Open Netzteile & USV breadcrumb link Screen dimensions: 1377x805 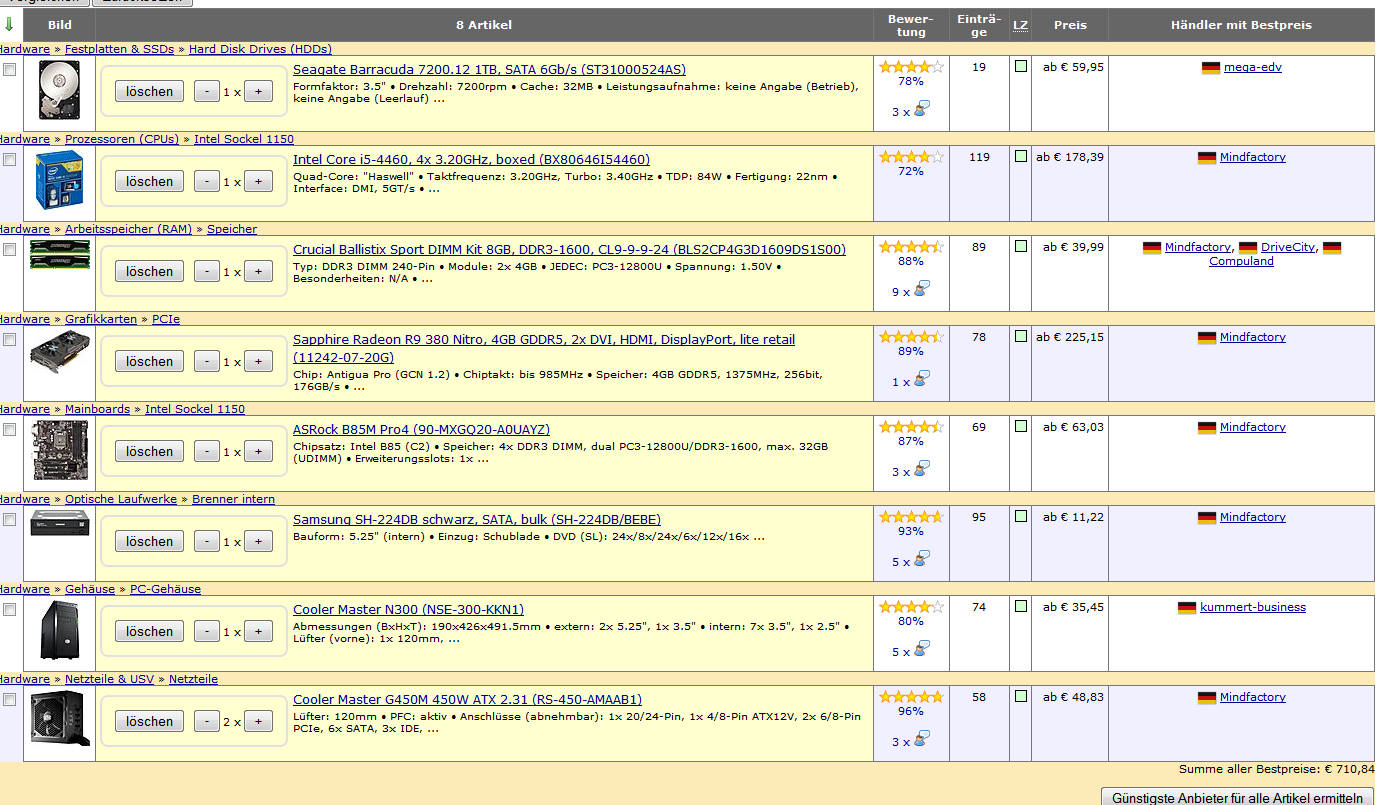[110, 679]
